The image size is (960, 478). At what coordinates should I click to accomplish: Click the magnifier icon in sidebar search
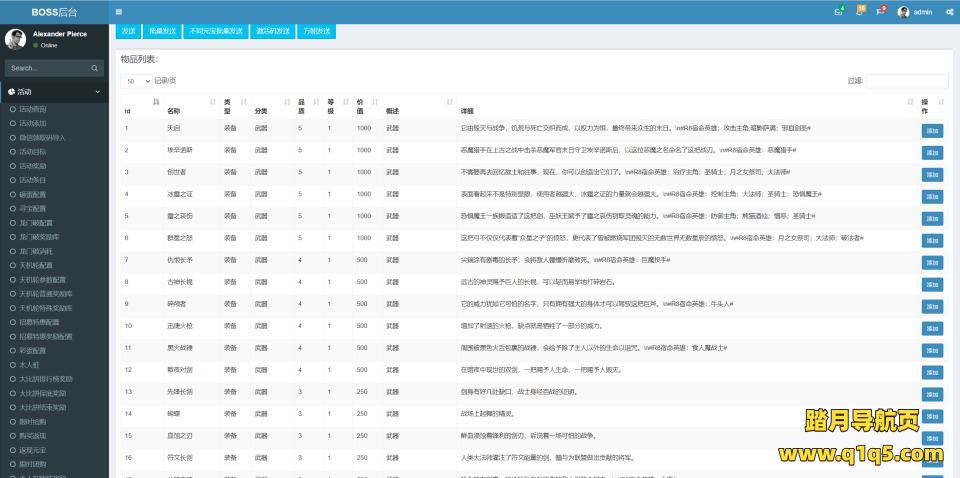[96, 68]
